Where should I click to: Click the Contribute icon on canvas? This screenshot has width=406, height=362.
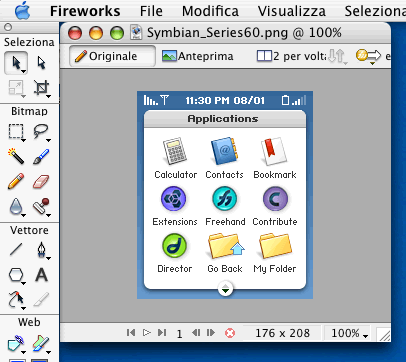click(x=275, y=199)
